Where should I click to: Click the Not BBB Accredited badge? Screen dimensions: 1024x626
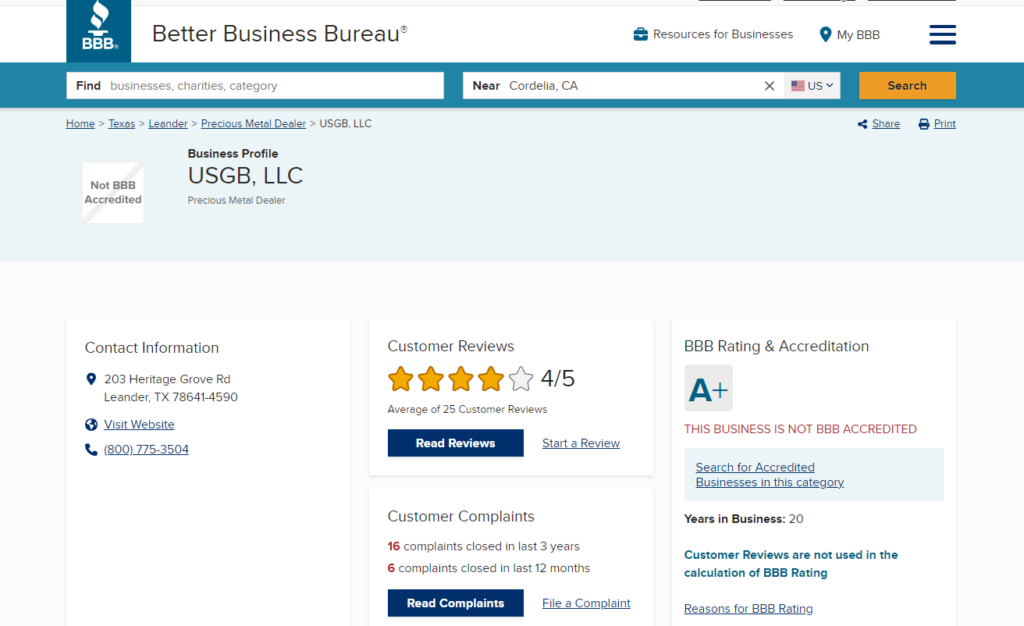113,192
